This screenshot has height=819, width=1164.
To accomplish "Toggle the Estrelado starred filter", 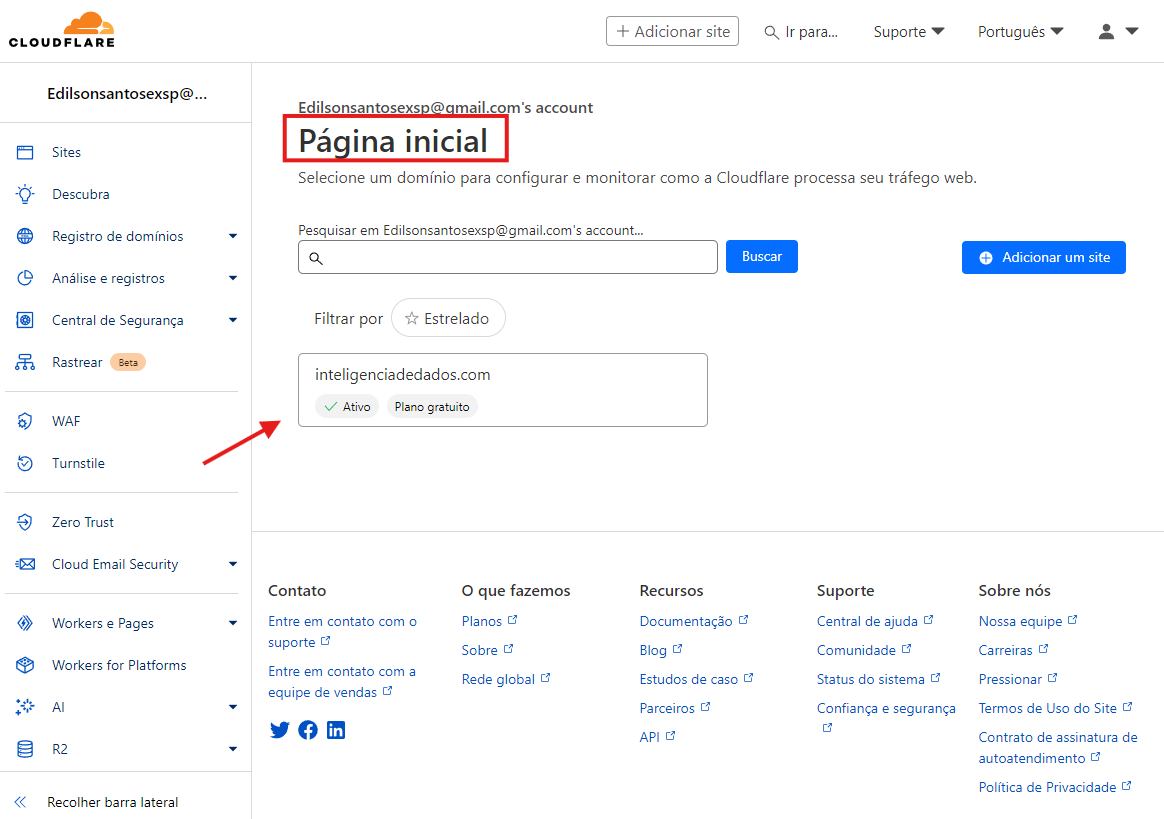I will point(448,318).
